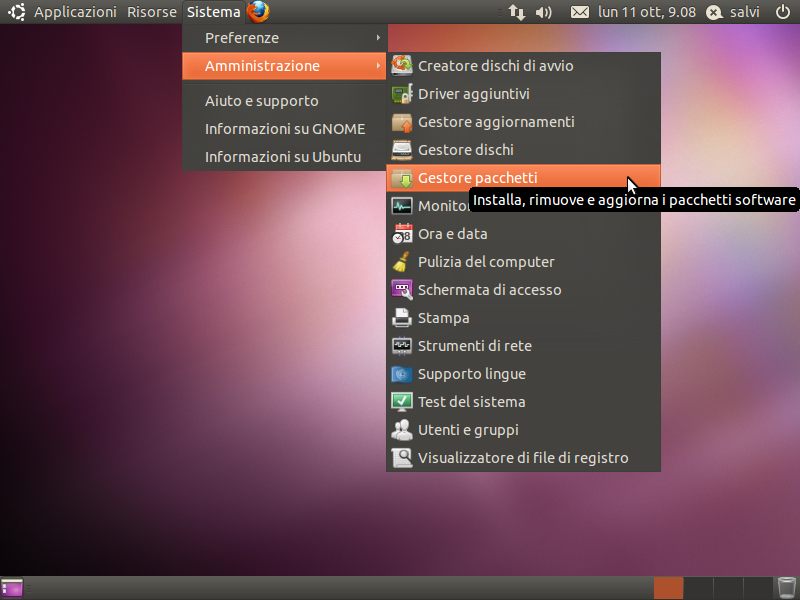Click the system monitor graph icon
Viewport: 800px width, 600px height.
[402, 206]
